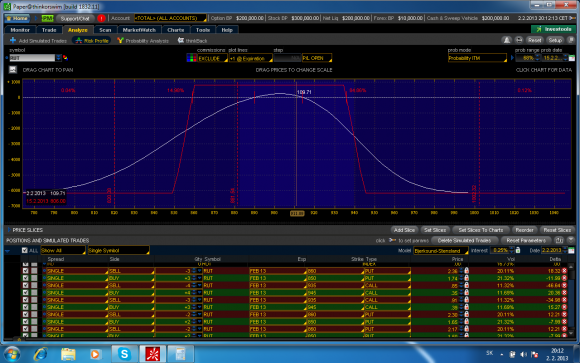The image size is (580, 363).
Task: Click the symbol color link icon beside RUT
Action: click(65, 58)
